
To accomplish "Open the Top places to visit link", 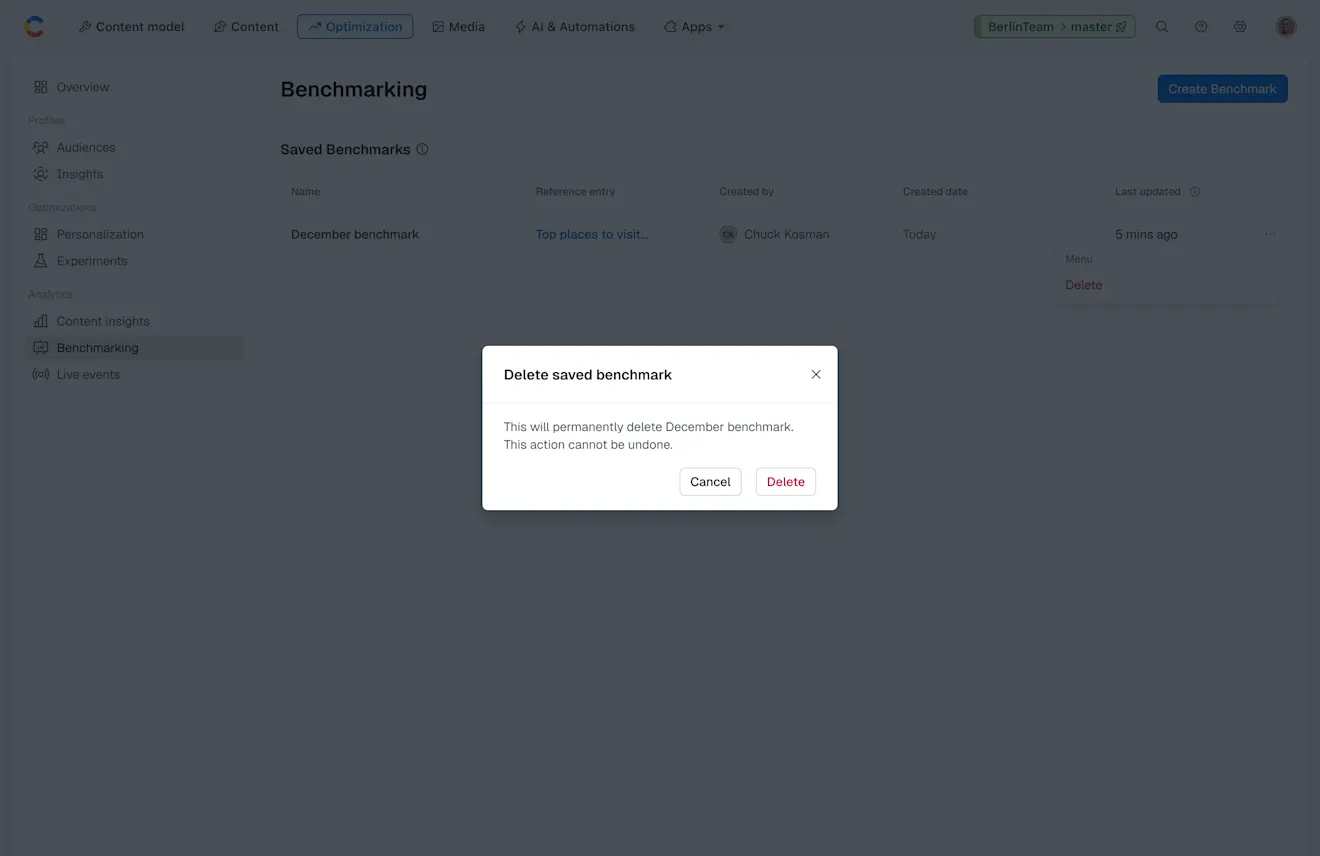I will (x=592, y=234).
